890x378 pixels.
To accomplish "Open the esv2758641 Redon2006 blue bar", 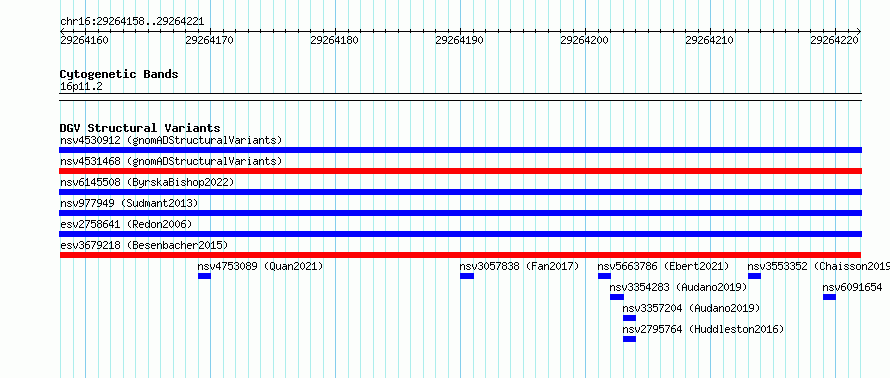I will click(x=460, y=234).
